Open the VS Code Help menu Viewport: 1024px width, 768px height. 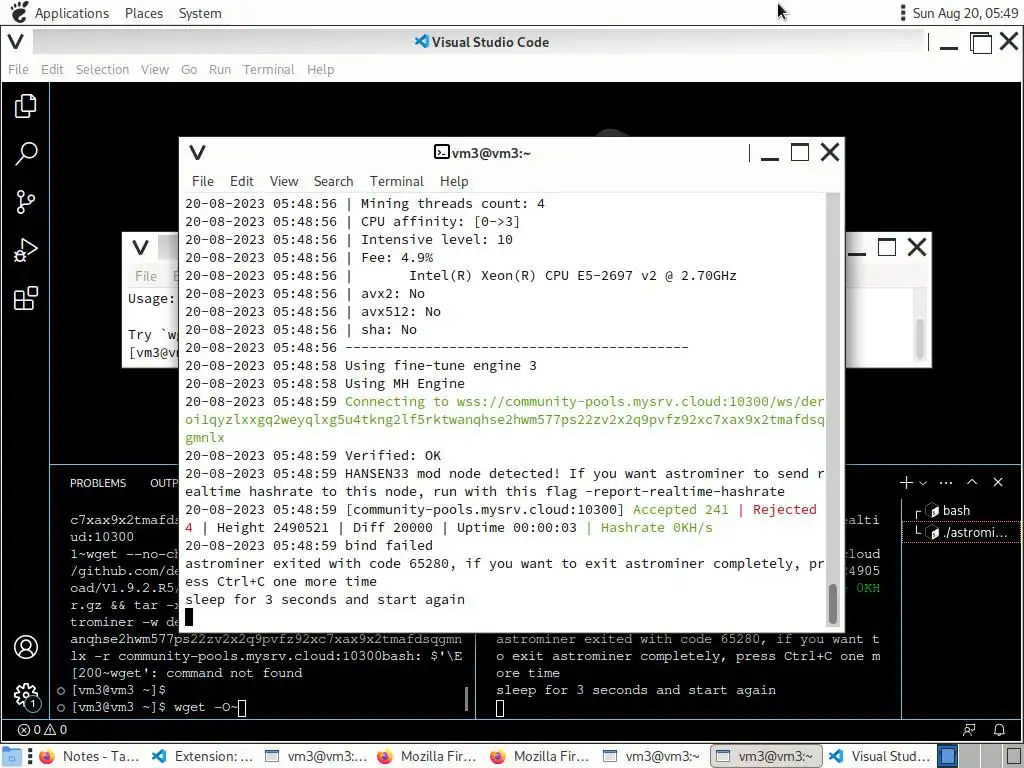[321, 69]
